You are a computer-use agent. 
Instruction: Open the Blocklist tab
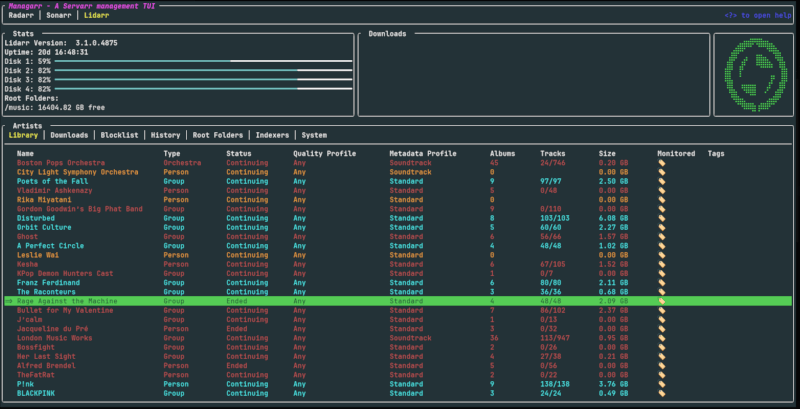(120, 135)
